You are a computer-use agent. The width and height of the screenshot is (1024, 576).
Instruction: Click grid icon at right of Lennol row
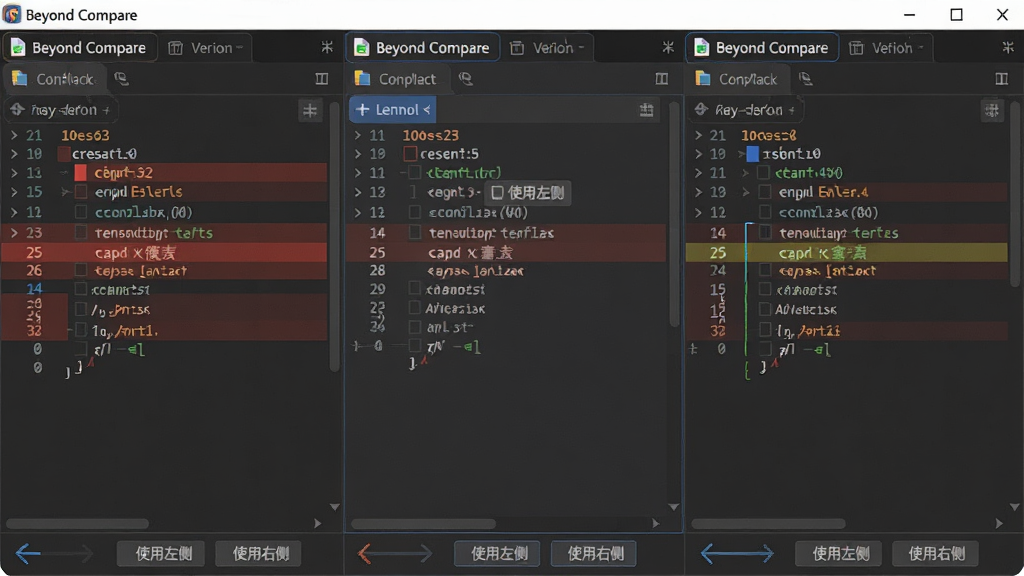click(x=647, y=110)
